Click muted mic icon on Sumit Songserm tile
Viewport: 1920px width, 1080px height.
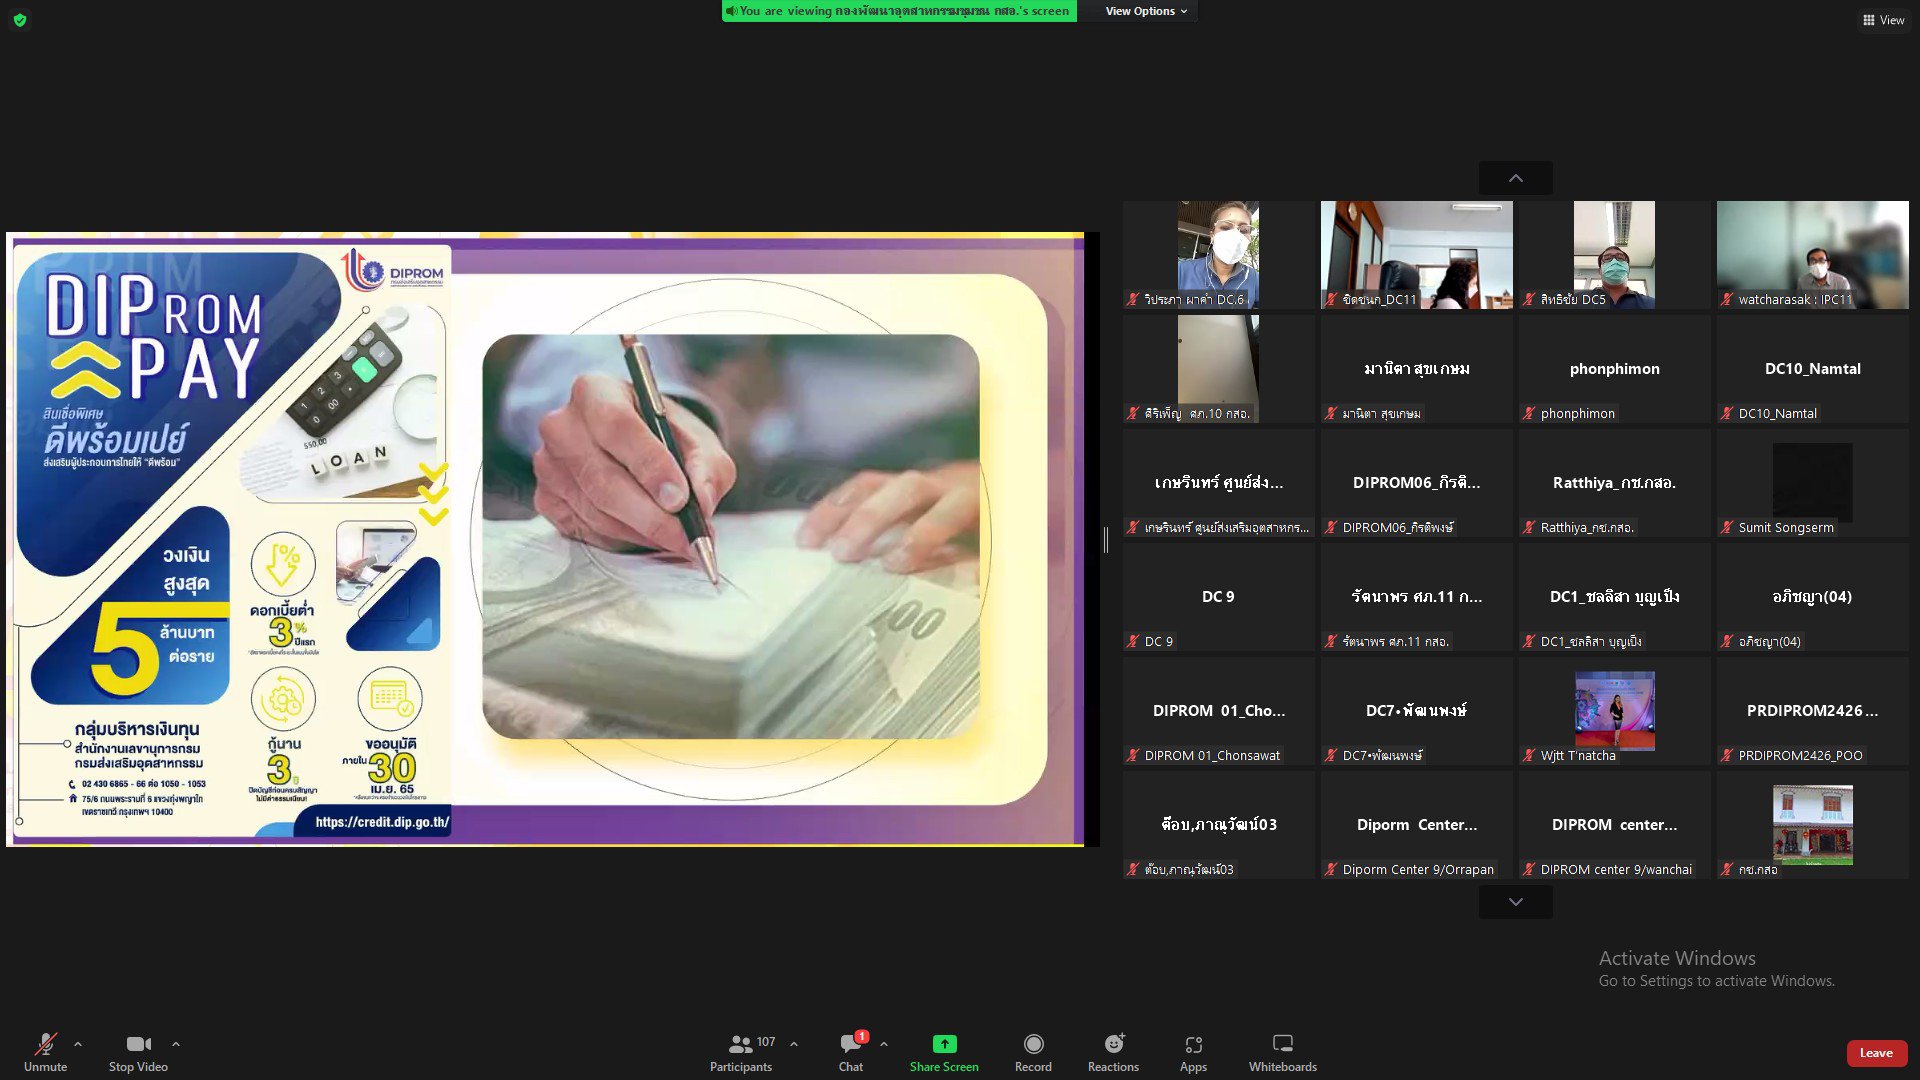pos(1727,527)
